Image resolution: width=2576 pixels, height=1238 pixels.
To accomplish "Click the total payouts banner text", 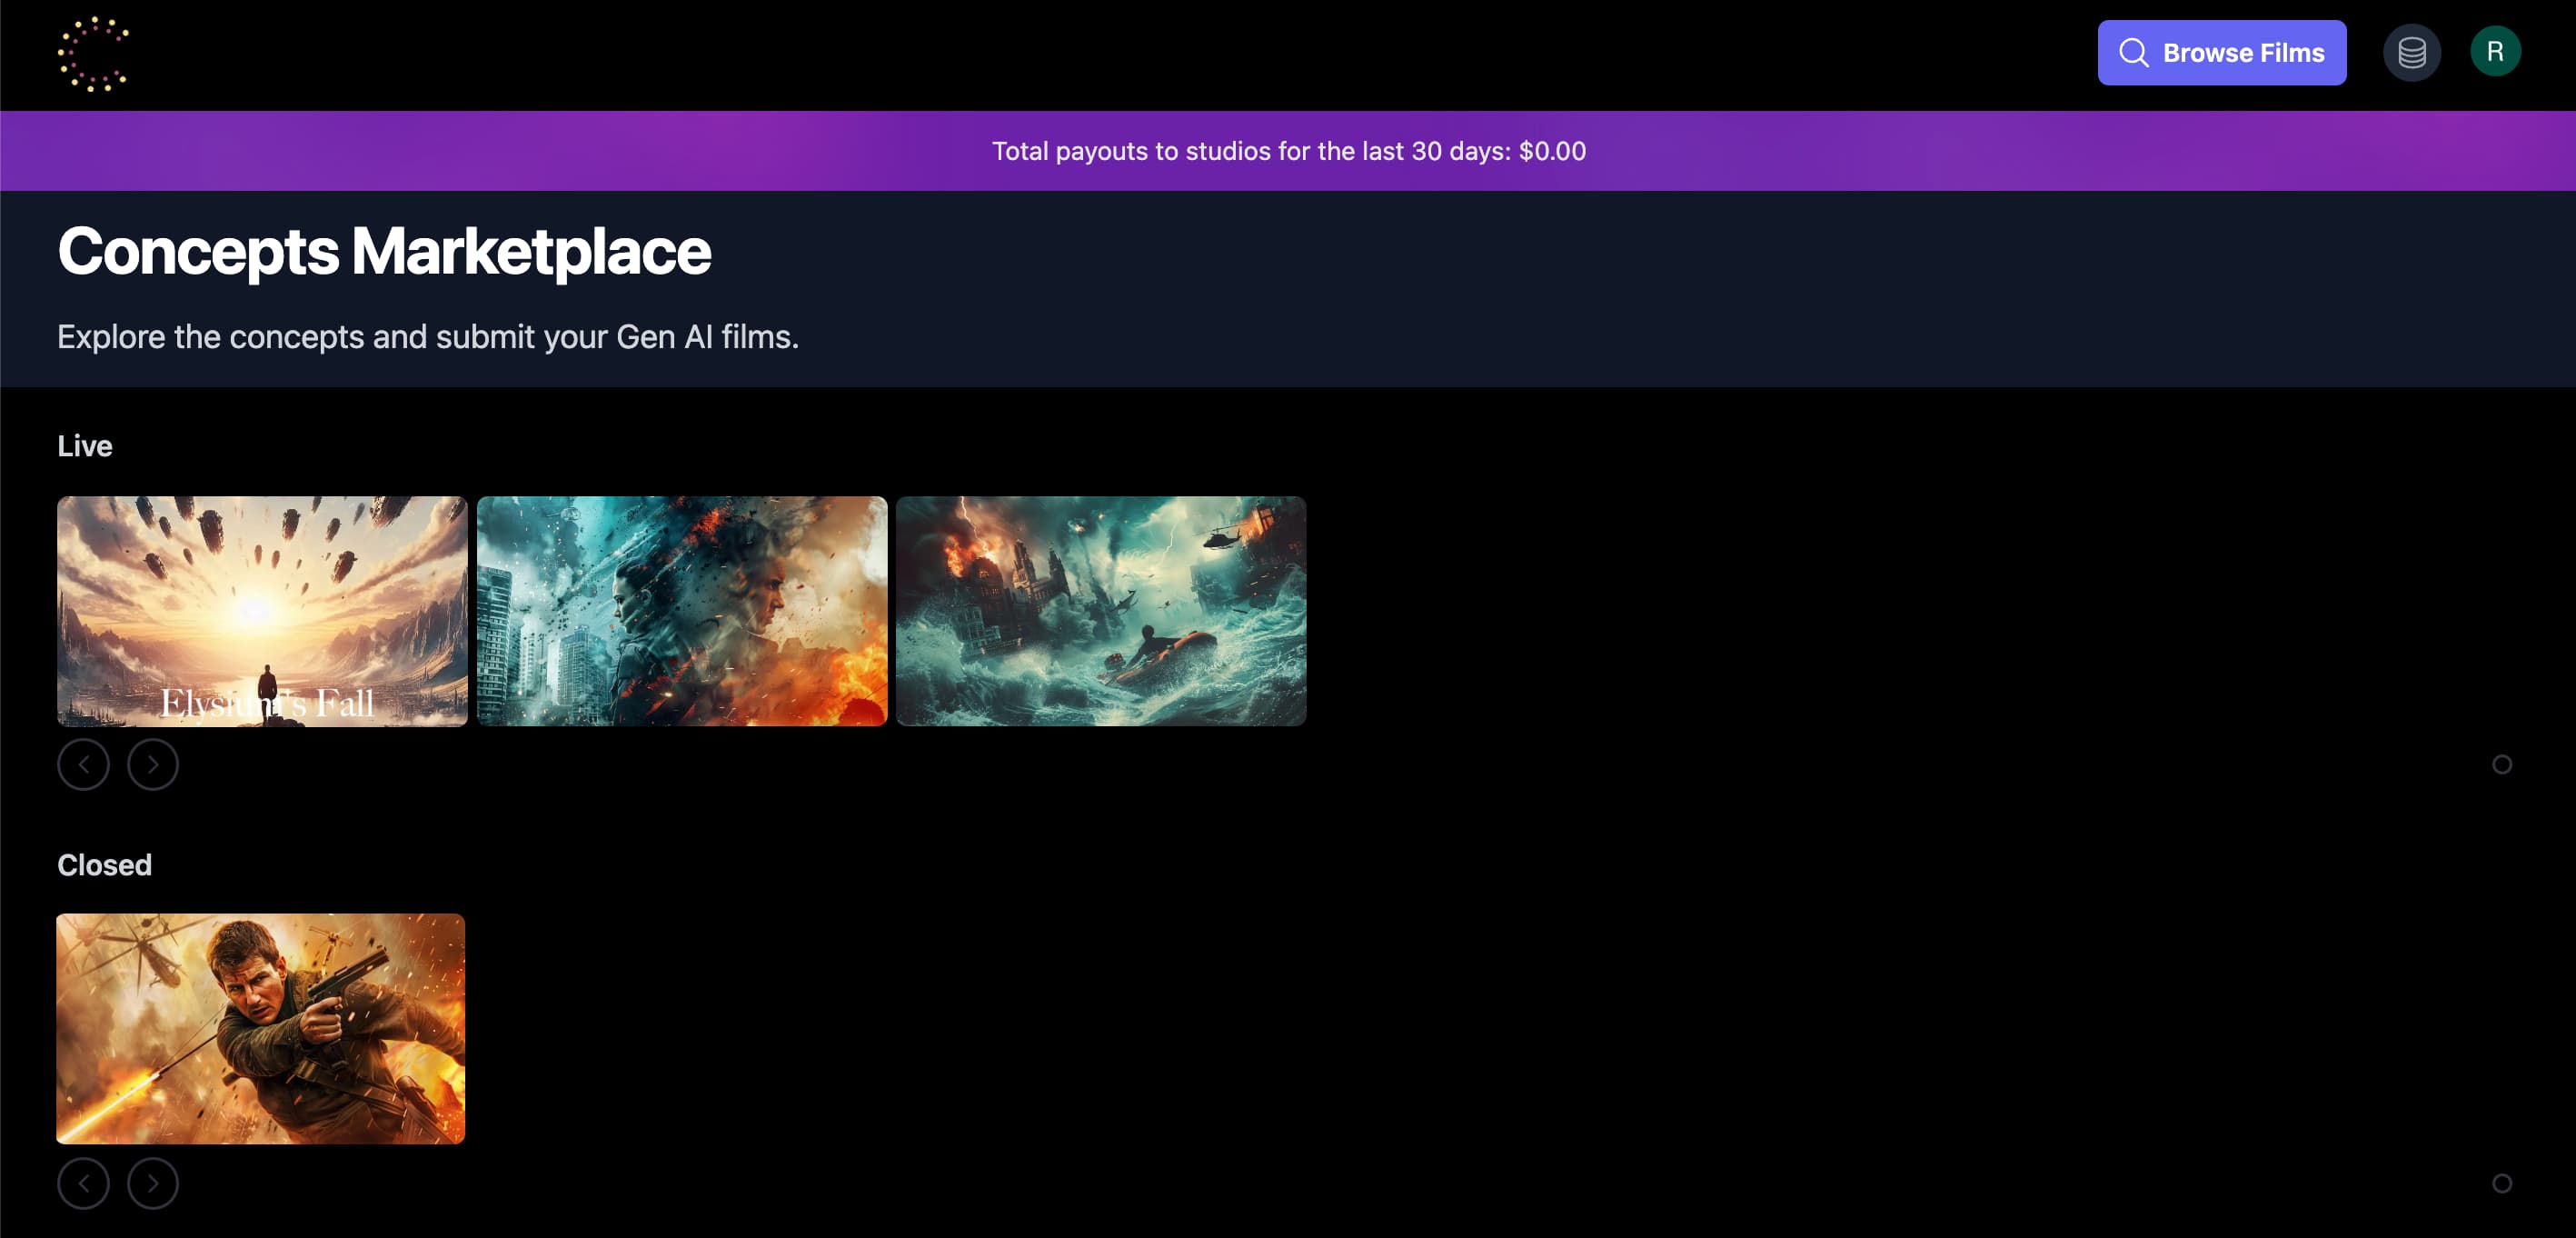I will 1288,151.
